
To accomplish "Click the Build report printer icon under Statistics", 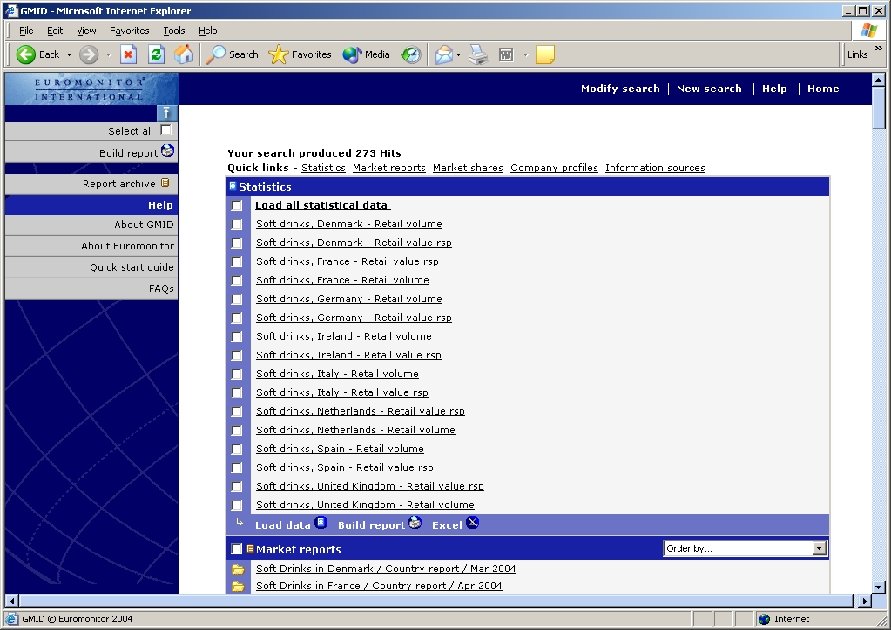I will tap(415, 522).
